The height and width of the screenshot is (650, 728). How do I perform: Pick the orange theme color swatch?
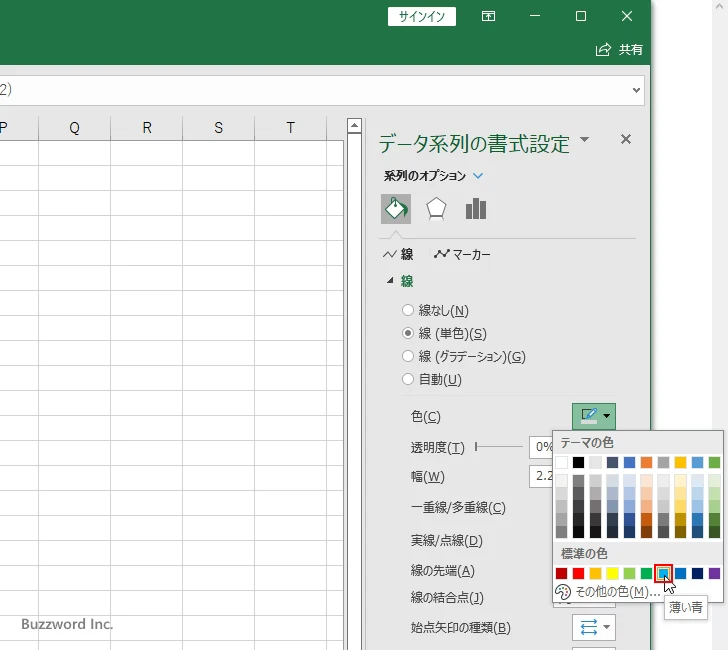click(x=646, y=462)
